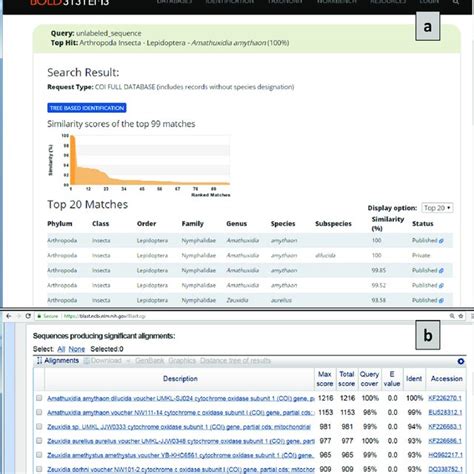Open accession HQ962217.1
This screenshot has width=474, height=474.
pos(445,455)
